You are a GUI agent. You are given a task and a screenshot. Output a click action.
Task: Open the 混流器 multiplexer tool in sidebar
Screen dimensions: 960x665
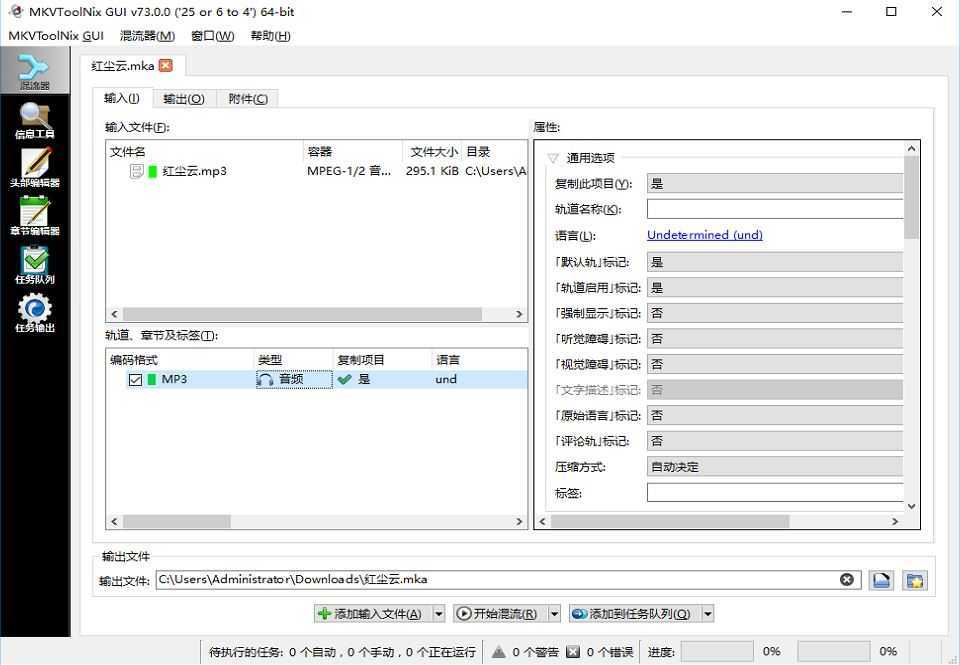pos(34,71)
